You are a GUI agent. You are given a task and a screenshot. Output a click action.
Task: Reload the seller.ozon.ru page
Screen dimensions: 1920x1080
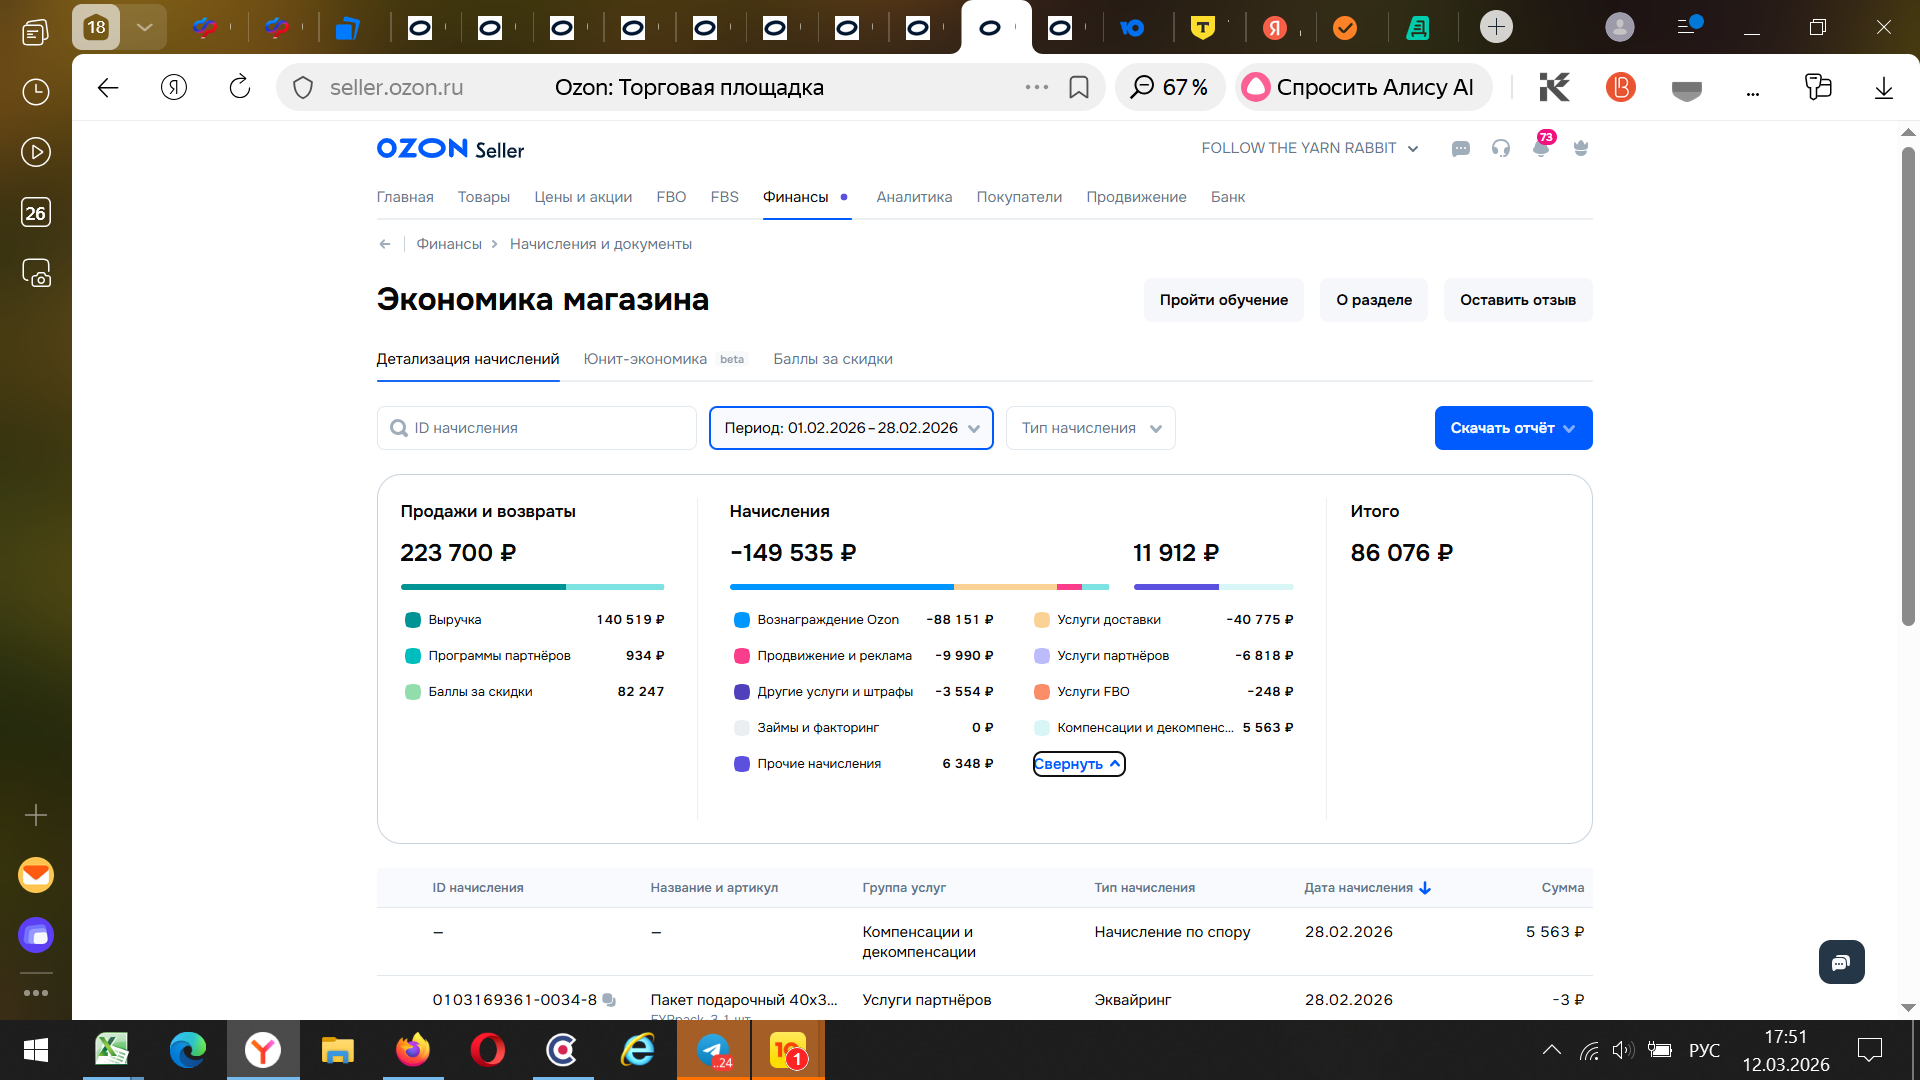coord(240,88)
